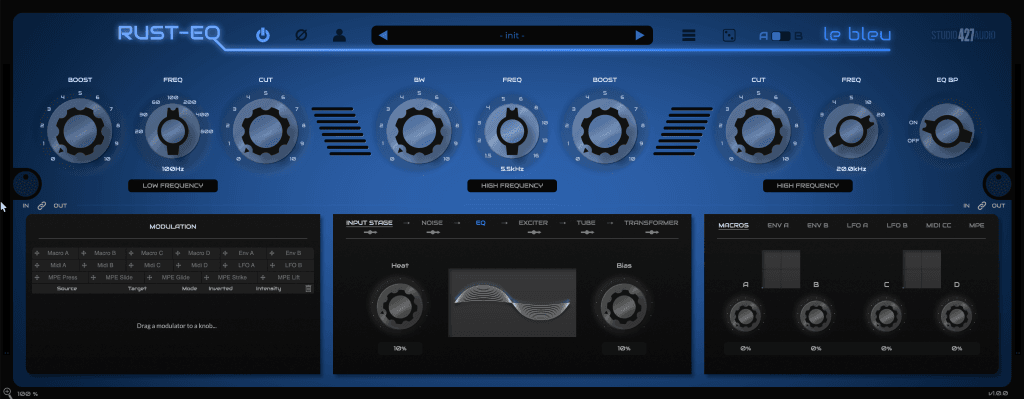The height and width of the screenshot is (399, 1024).
Task: Click the Heat knob
Action: pos(400,306)
